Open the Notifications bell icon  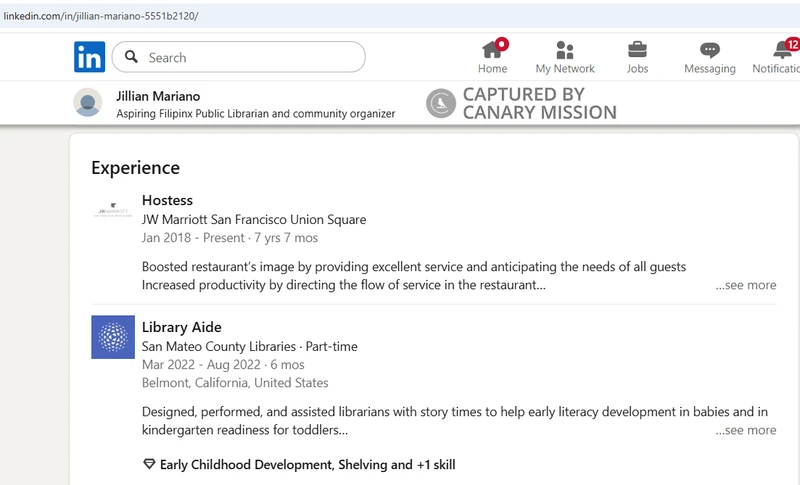coord(783,50)
